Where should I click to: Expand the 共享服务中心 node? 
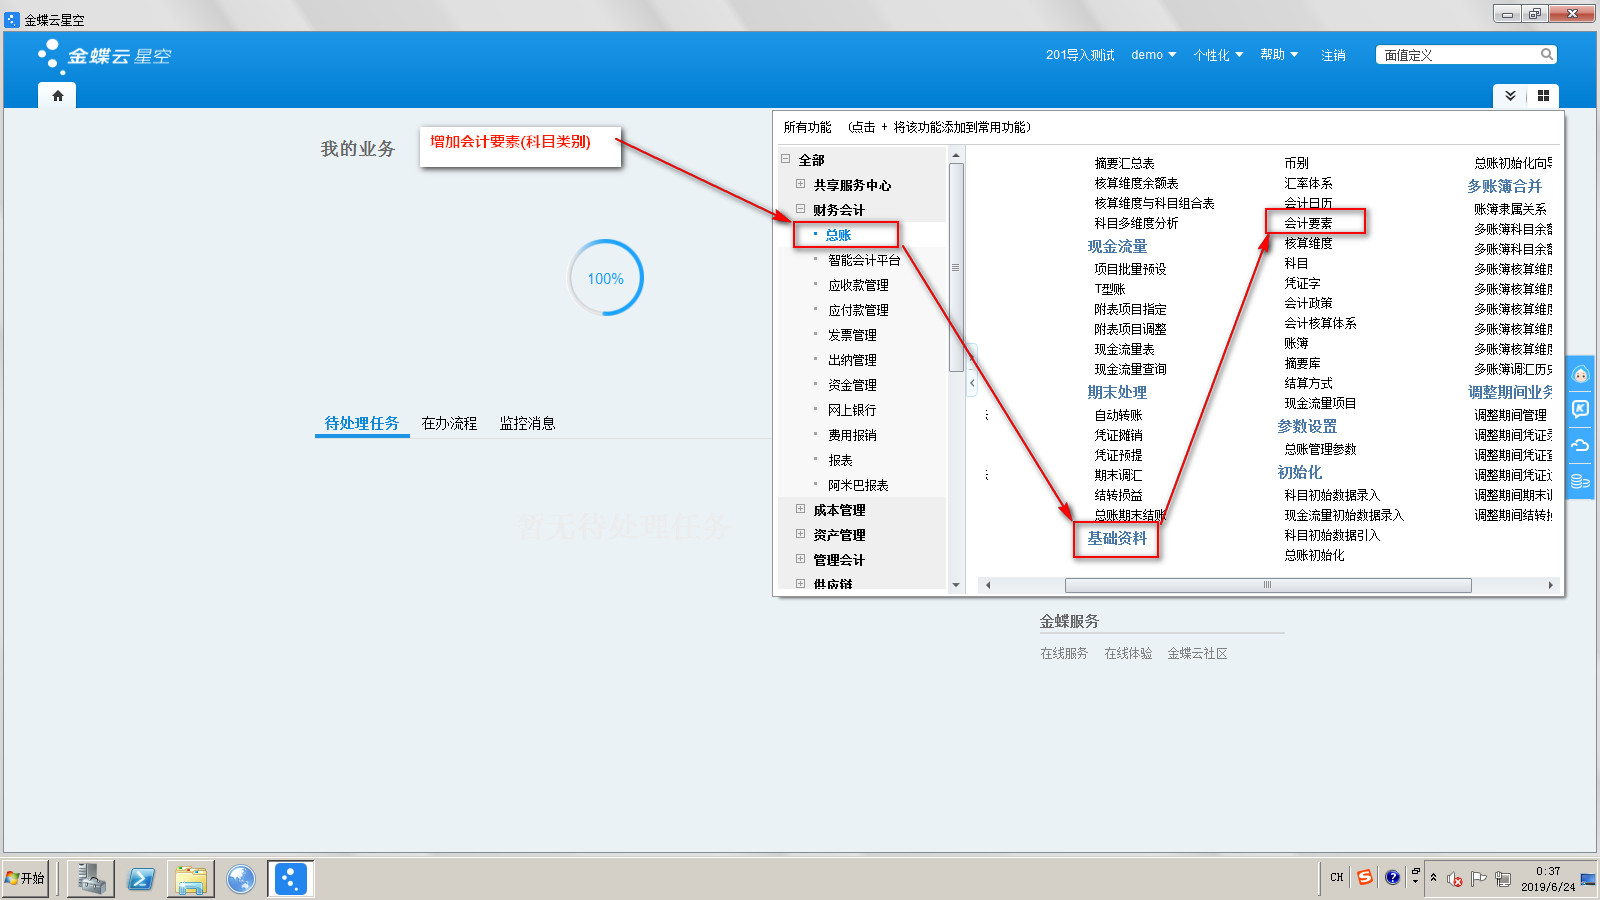(800, 183)
